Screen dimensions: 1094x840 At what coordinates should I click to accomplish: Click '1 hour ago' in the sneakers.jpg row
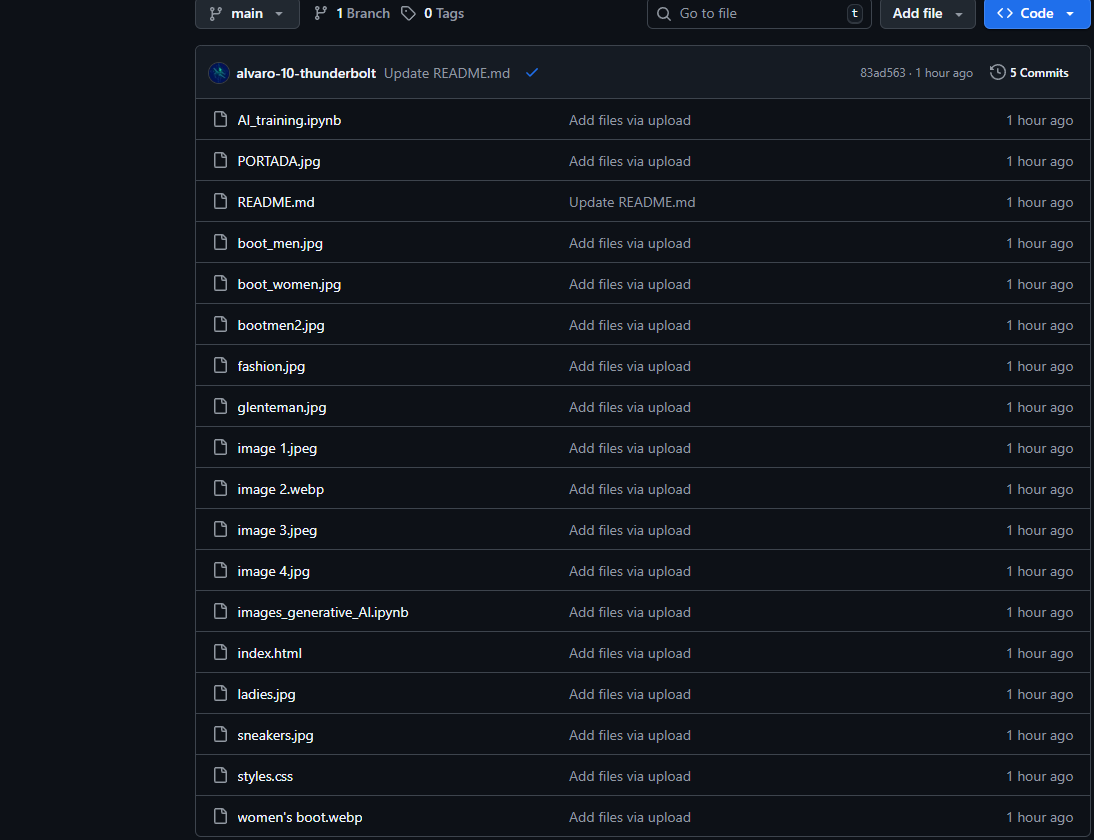tap(1040, 735)
